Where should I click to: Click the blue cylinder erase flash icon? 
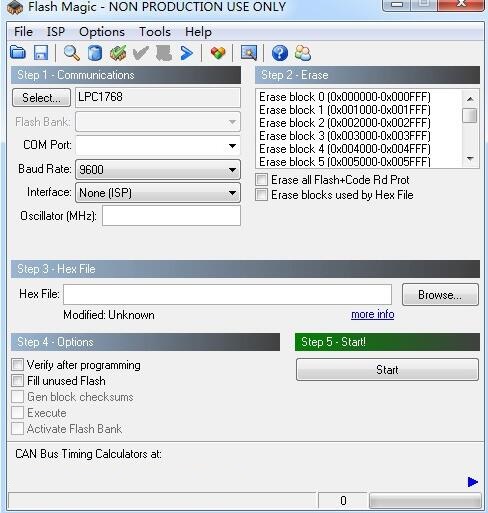click(95, 53)
